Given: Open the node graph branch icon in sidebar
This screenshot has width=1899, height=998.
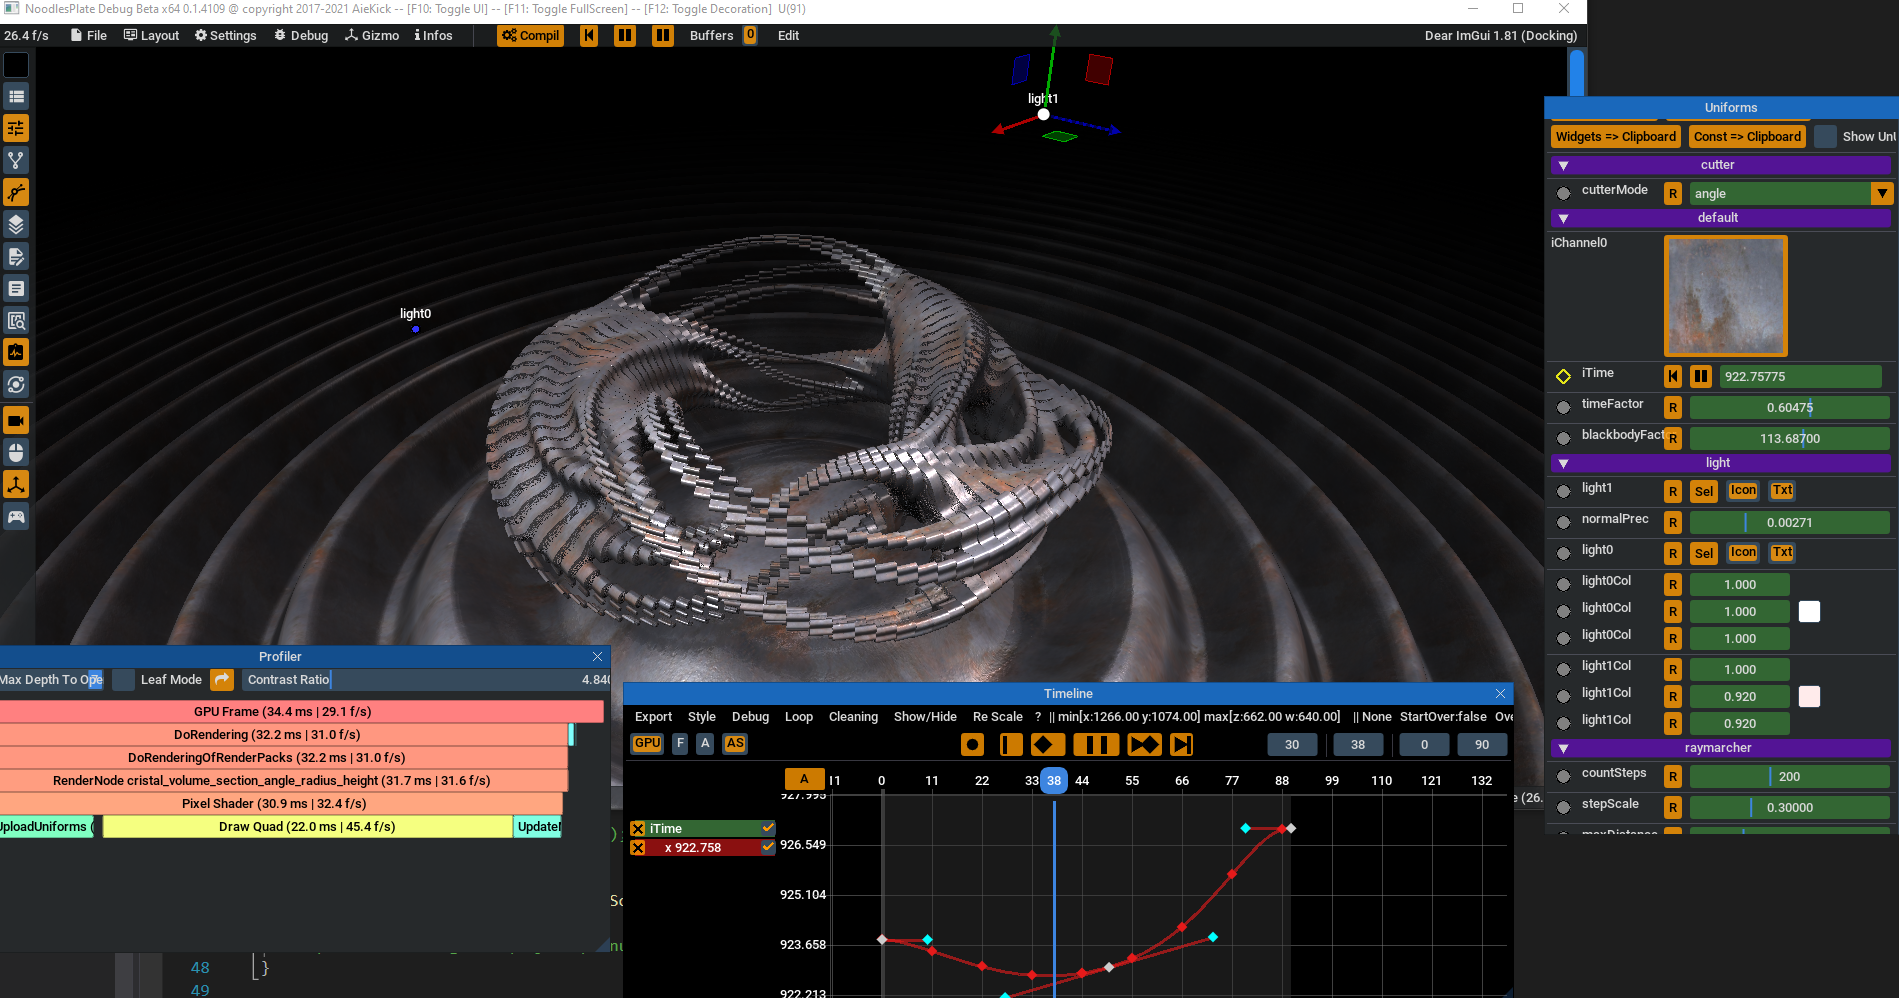Looking at the screenshot, I should pos(16,161).
